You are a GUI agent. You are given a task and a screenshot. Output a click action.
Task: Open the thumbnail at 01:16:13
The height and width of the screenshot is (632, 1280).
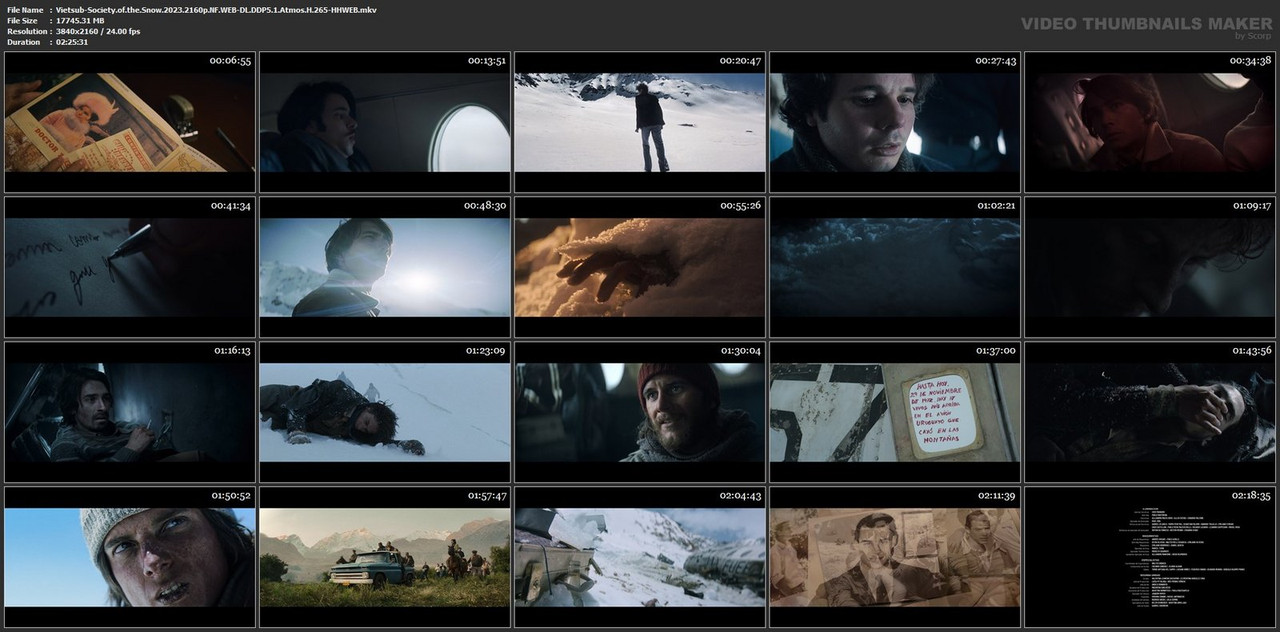pos(130,412)
